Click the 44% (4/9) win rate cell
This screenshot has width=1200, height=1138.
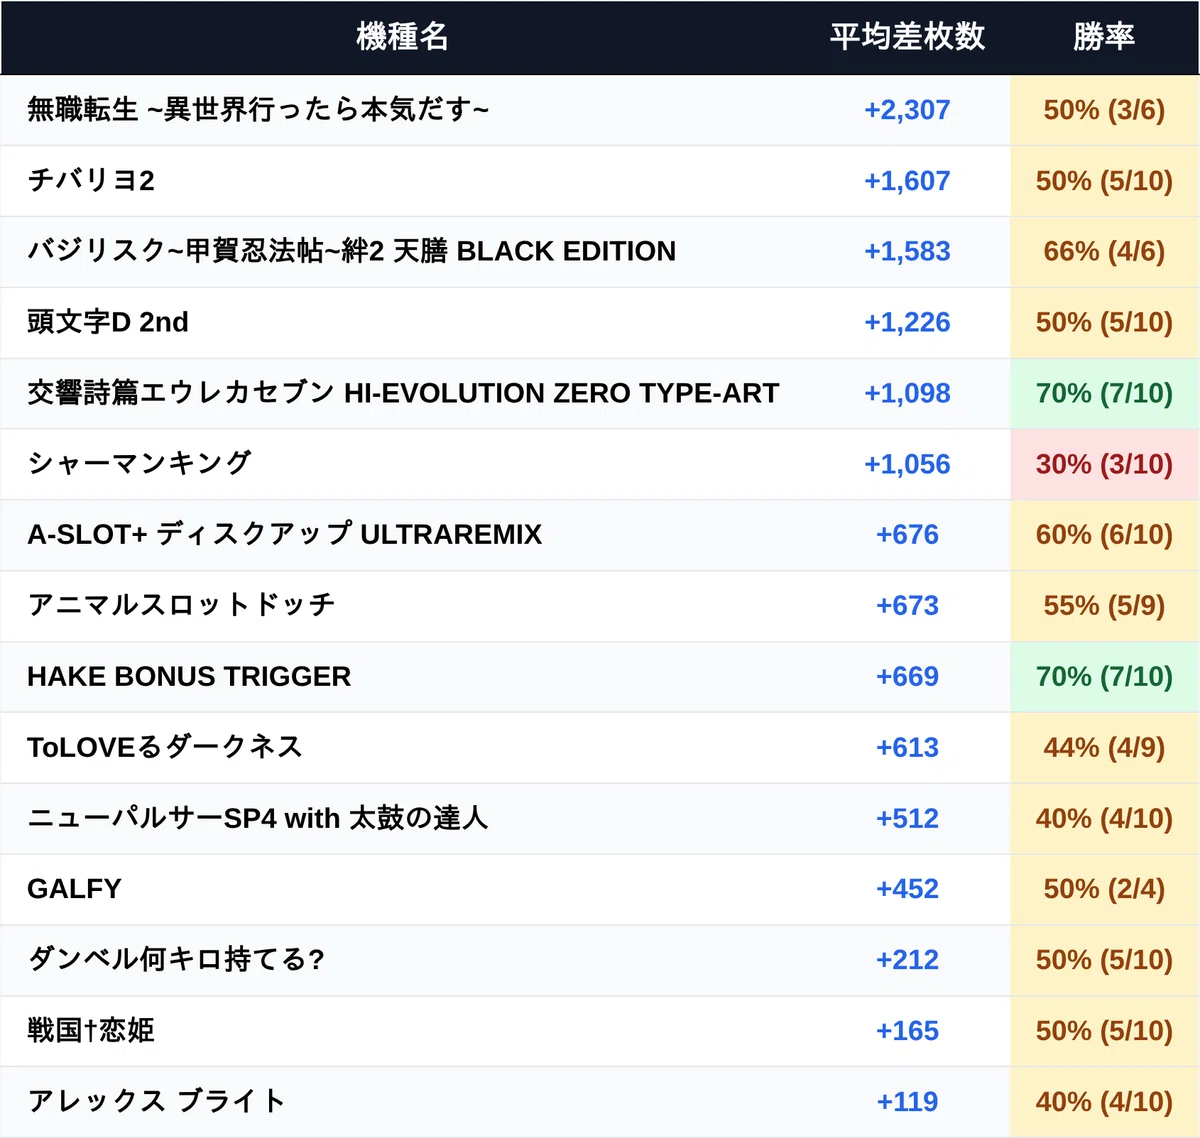click(x=1104, y=747)
